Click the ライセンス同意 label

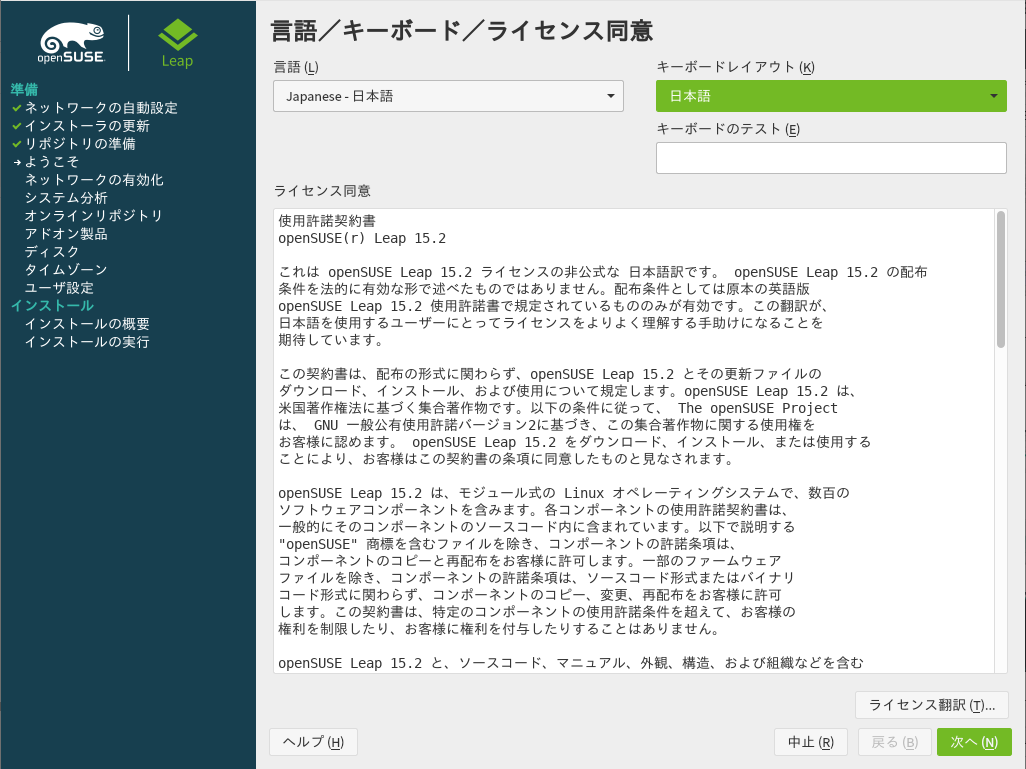pyautogui.click(x=322, y=190)
